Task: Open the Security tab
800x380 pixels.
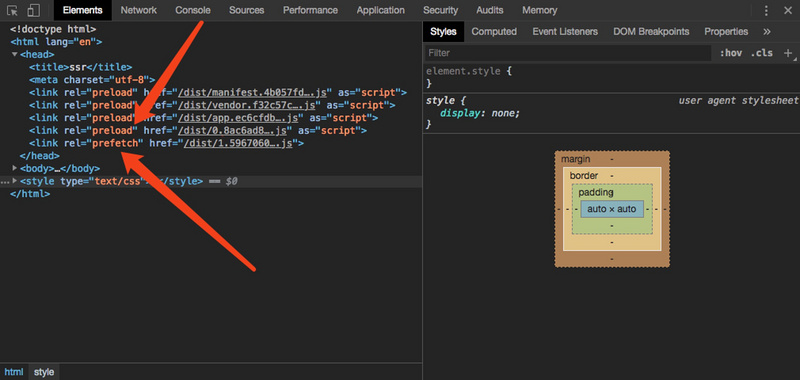Action: point(440,10)
